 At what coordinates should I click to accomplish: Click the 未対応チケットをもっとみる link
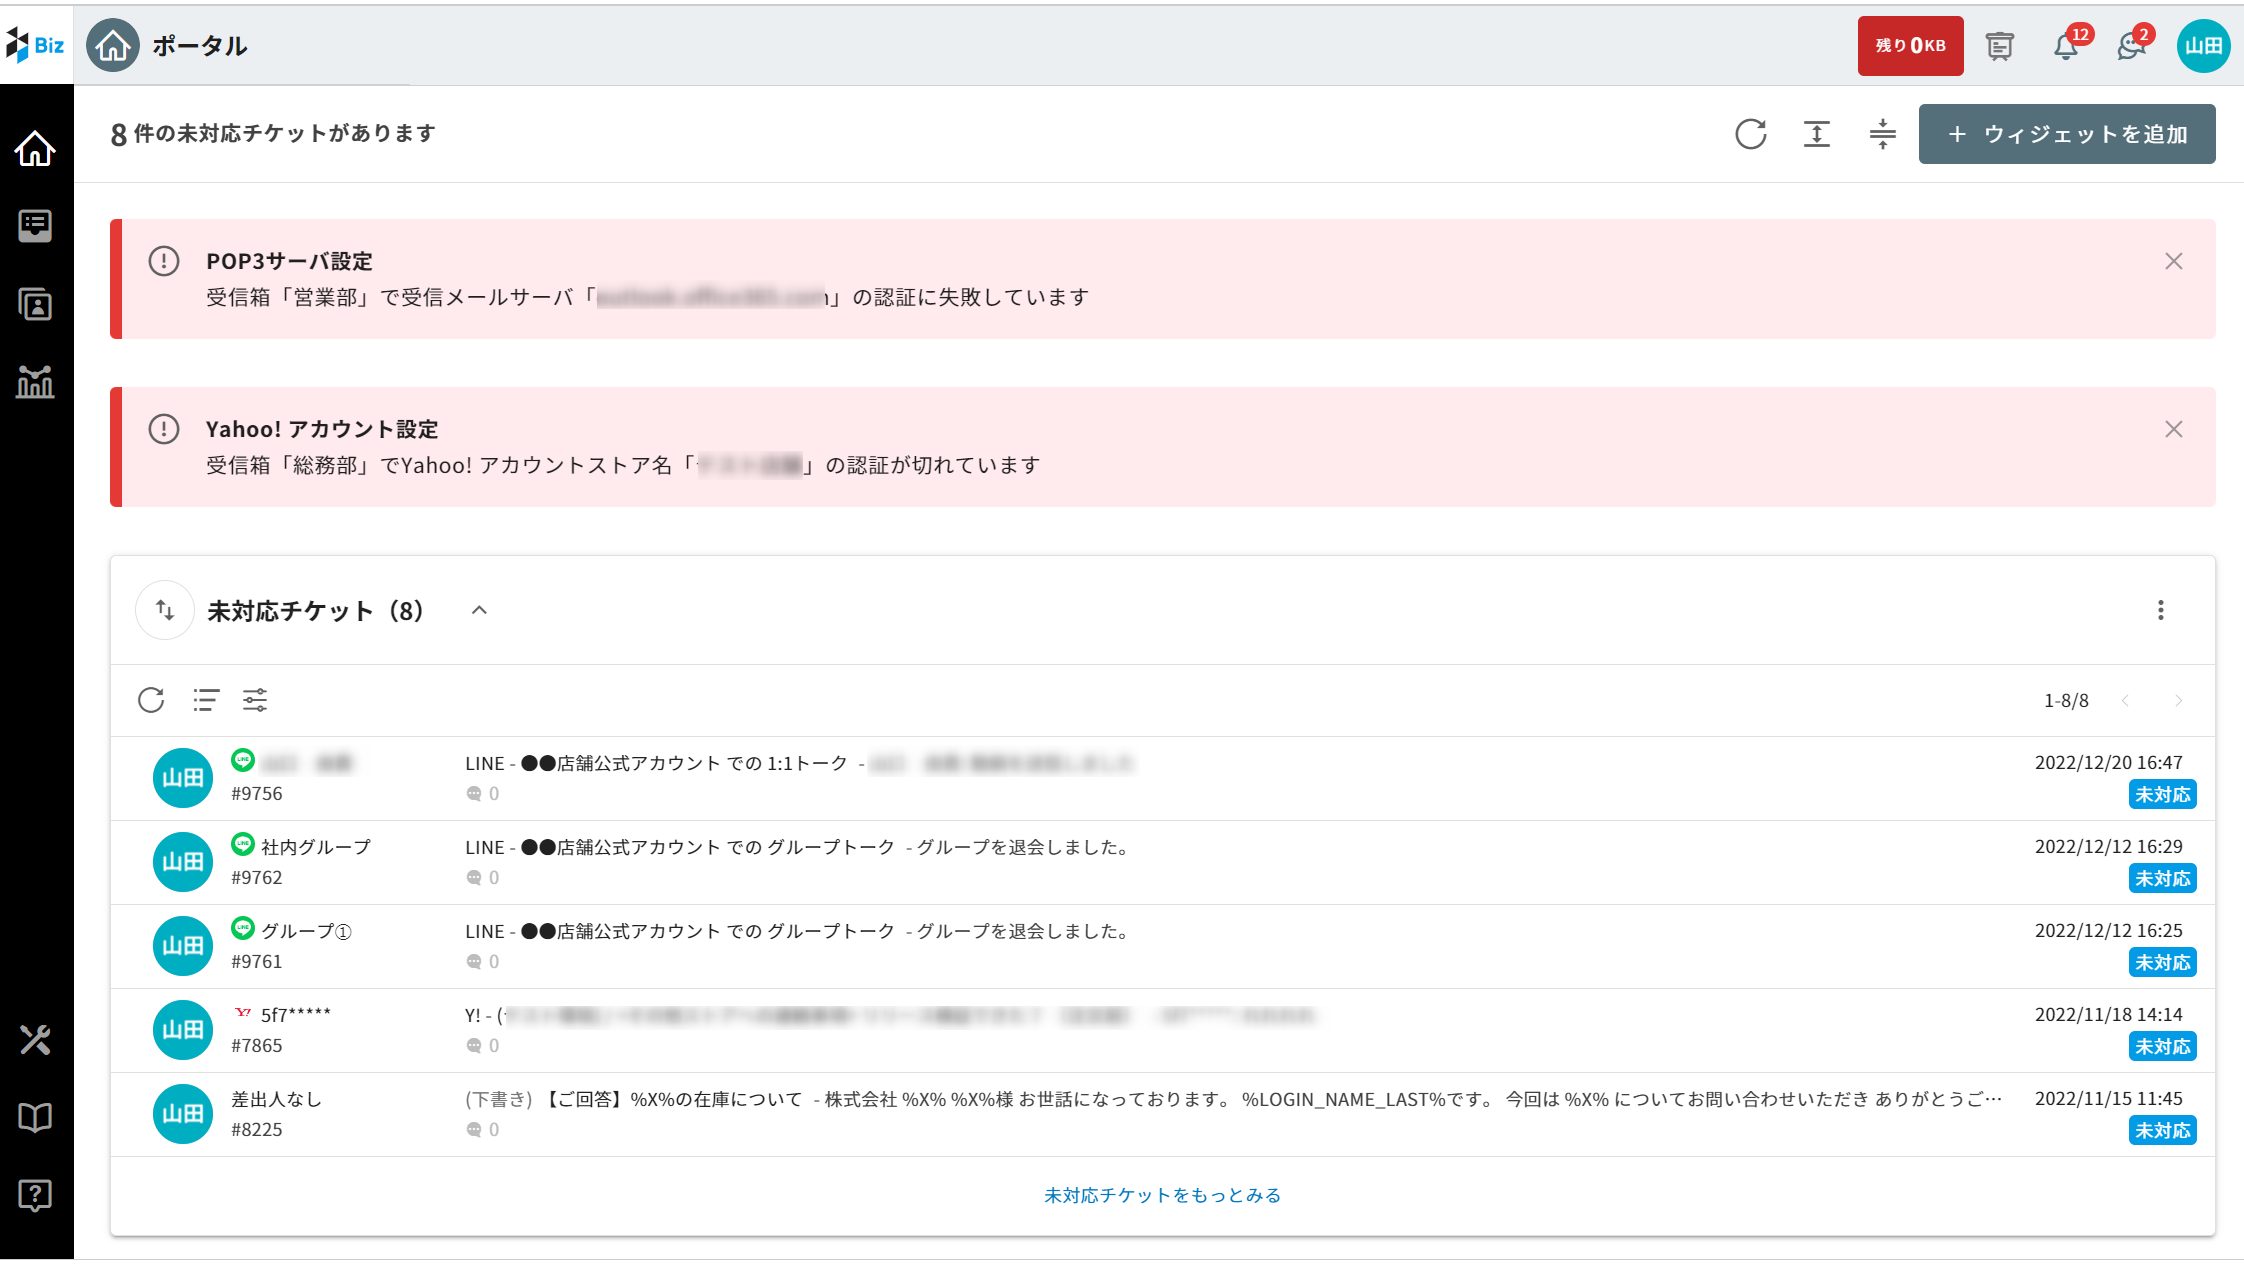[1162, 1195]
